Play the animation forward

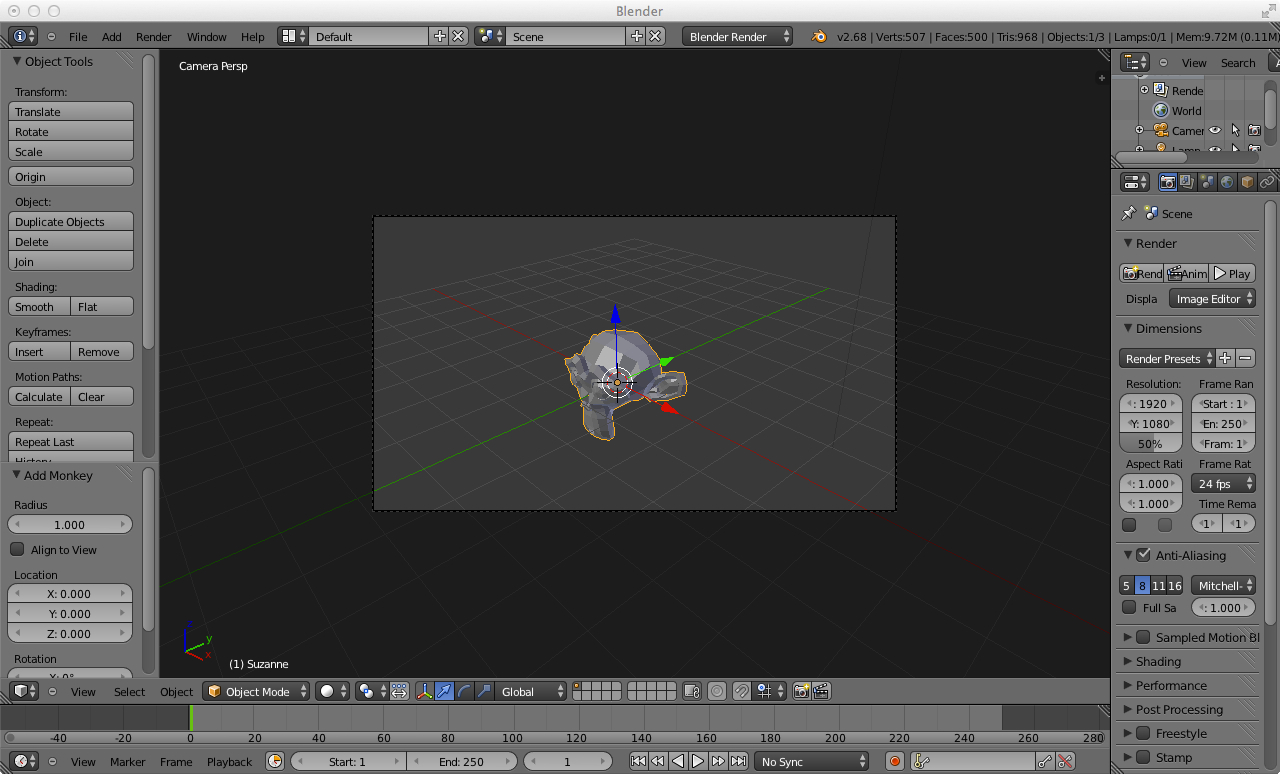point(698,761)
